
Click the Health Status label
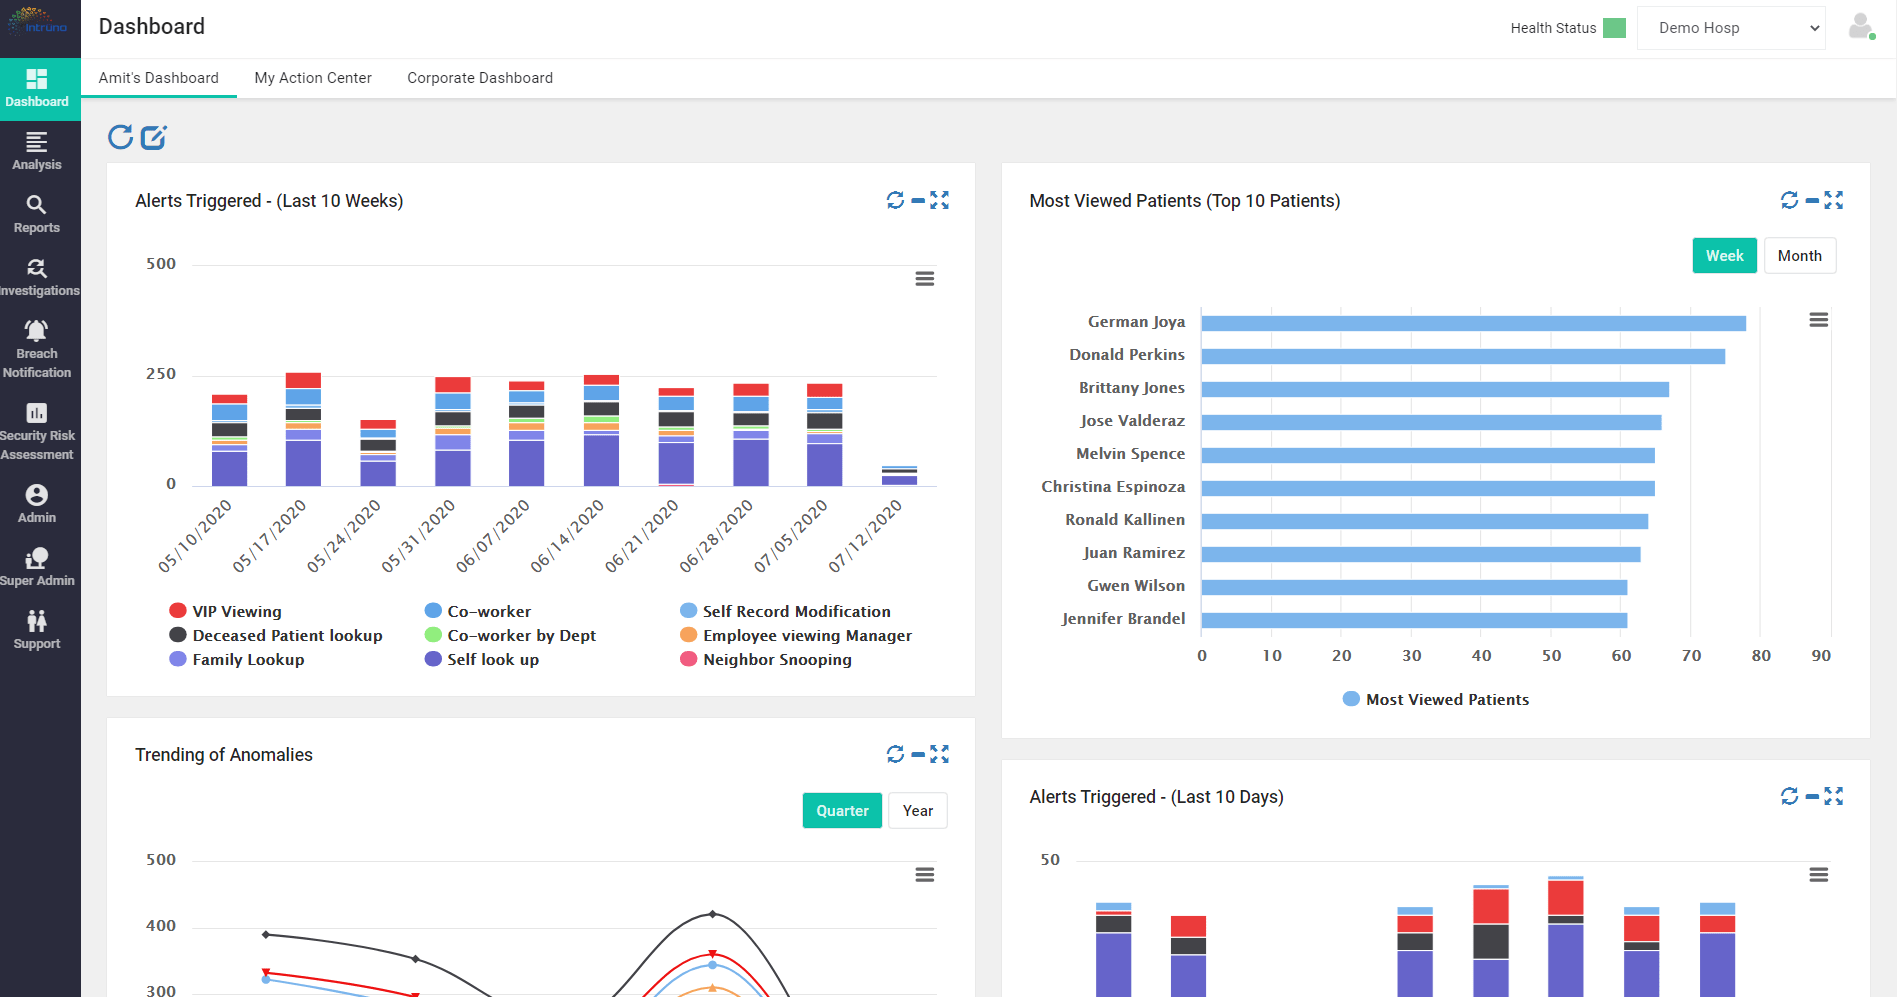tap(1553, 28)
